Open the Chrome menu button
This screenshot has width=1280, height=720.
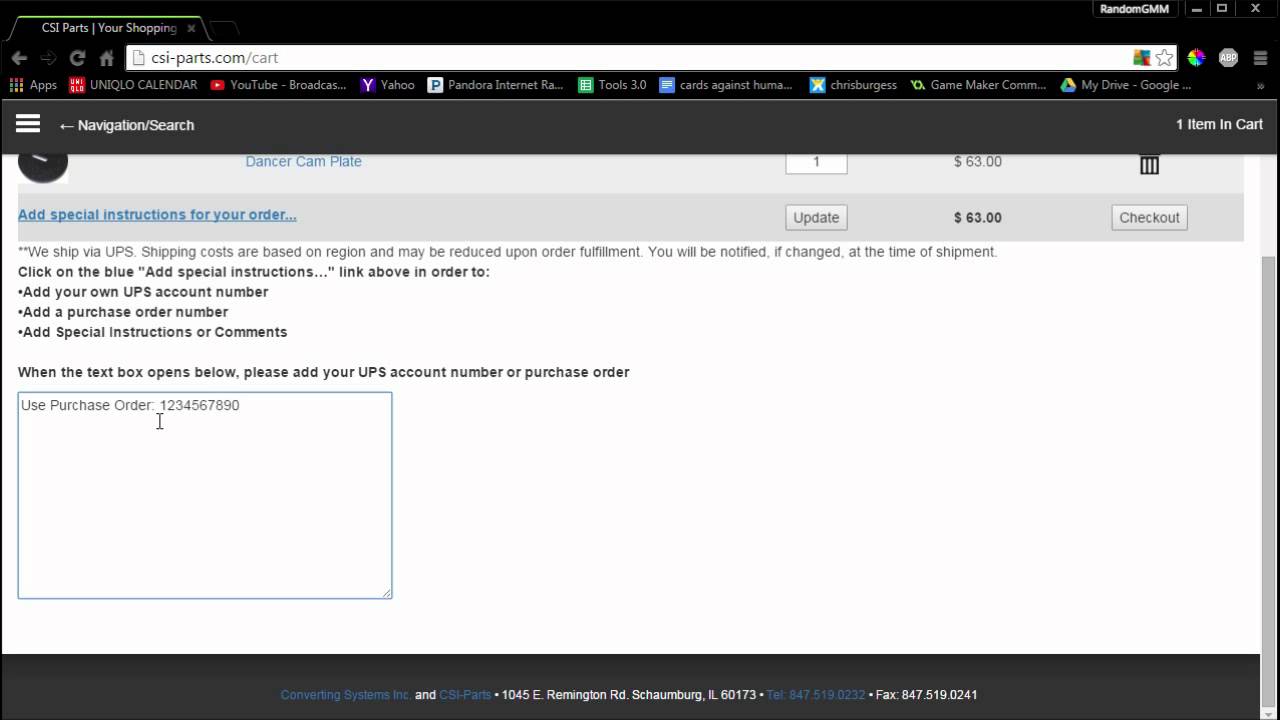(x=1260, y=58)
